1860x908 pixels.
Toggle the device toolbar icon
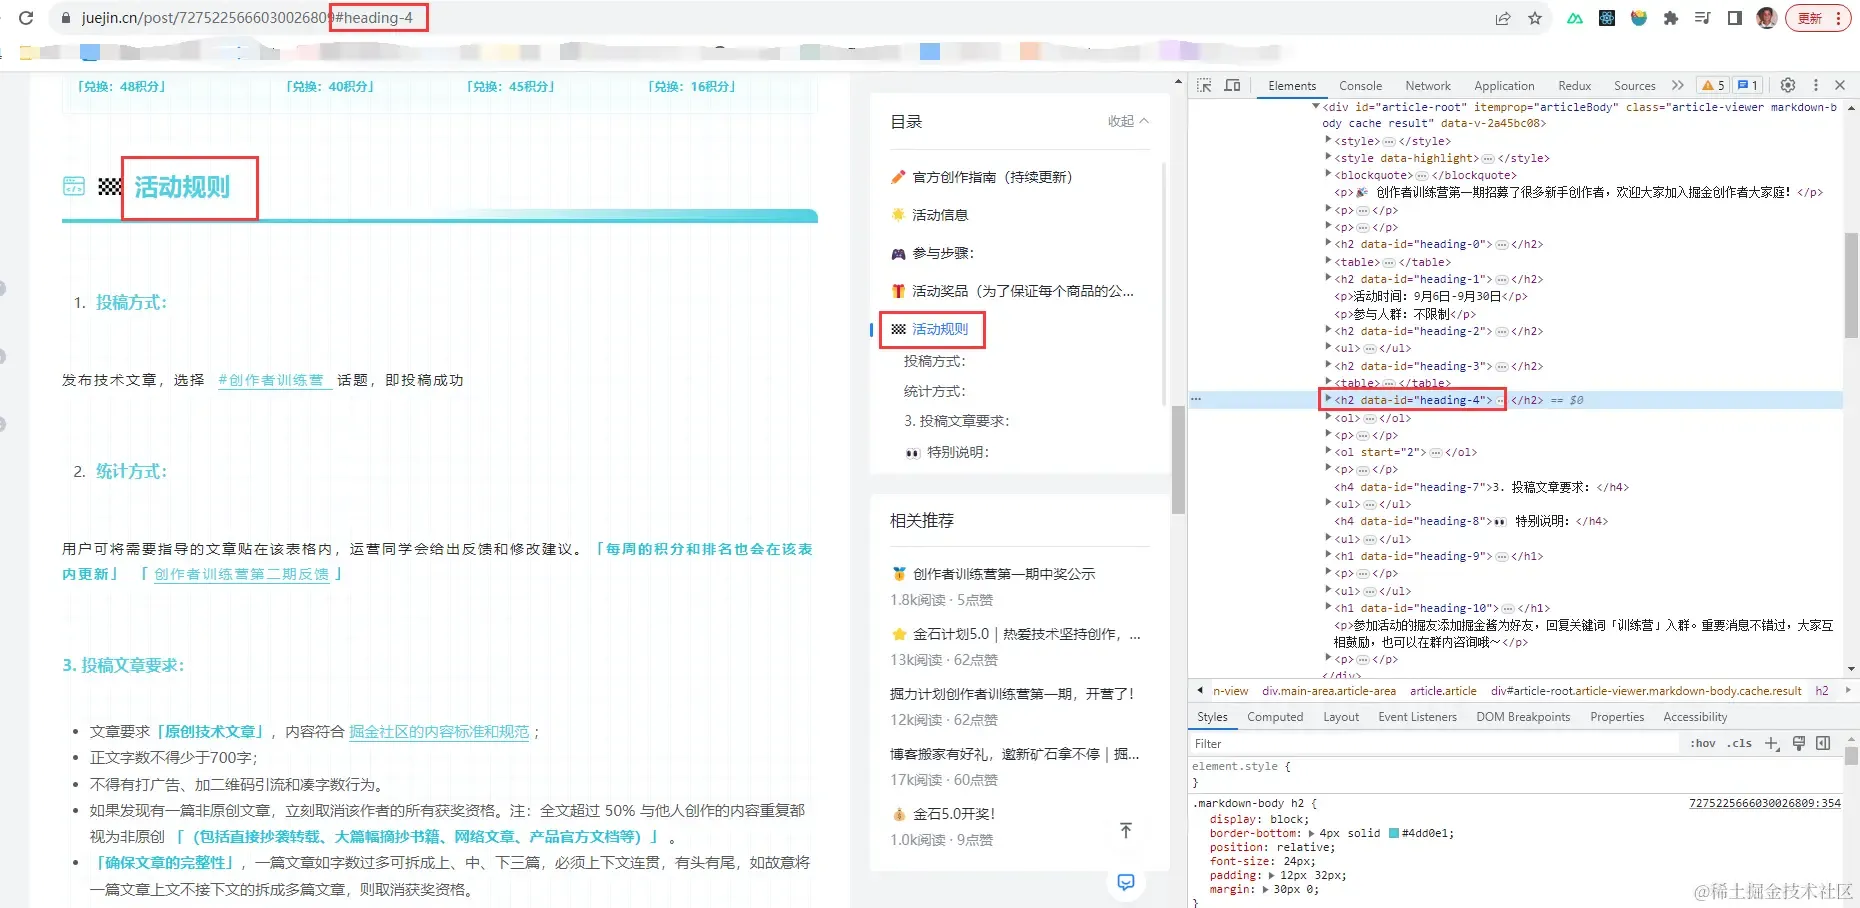pos(1233,86)
